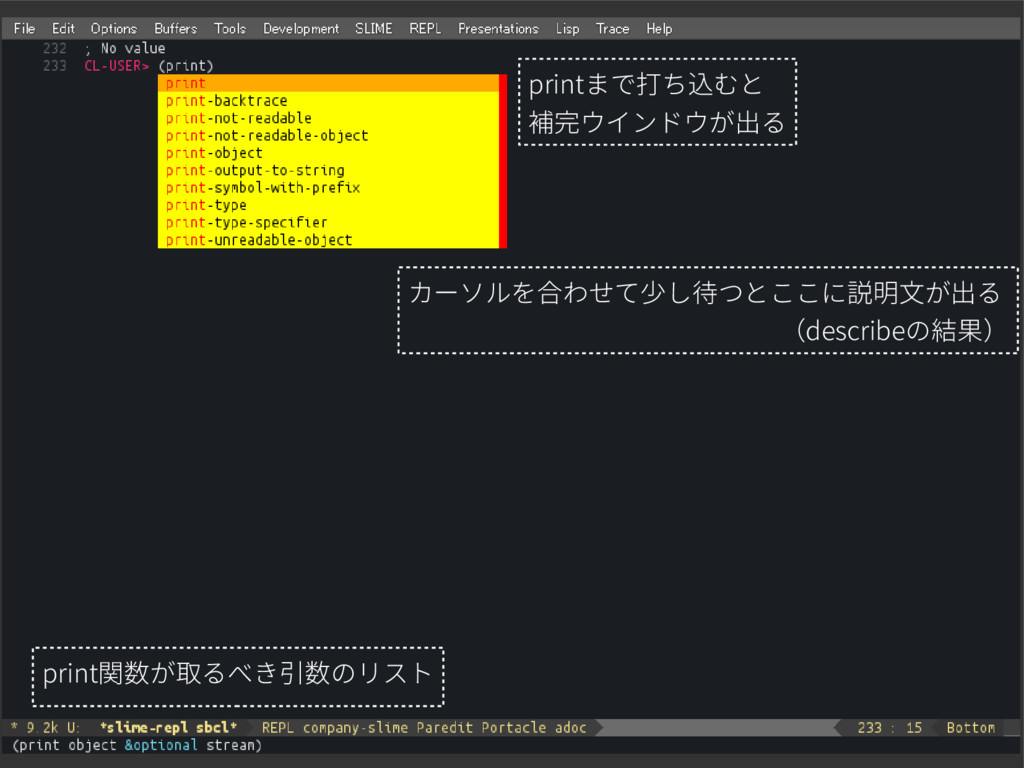Viewport: 1024px width, 768px height.
Task: Click line number 232 in margin
Action: point(55,48)
